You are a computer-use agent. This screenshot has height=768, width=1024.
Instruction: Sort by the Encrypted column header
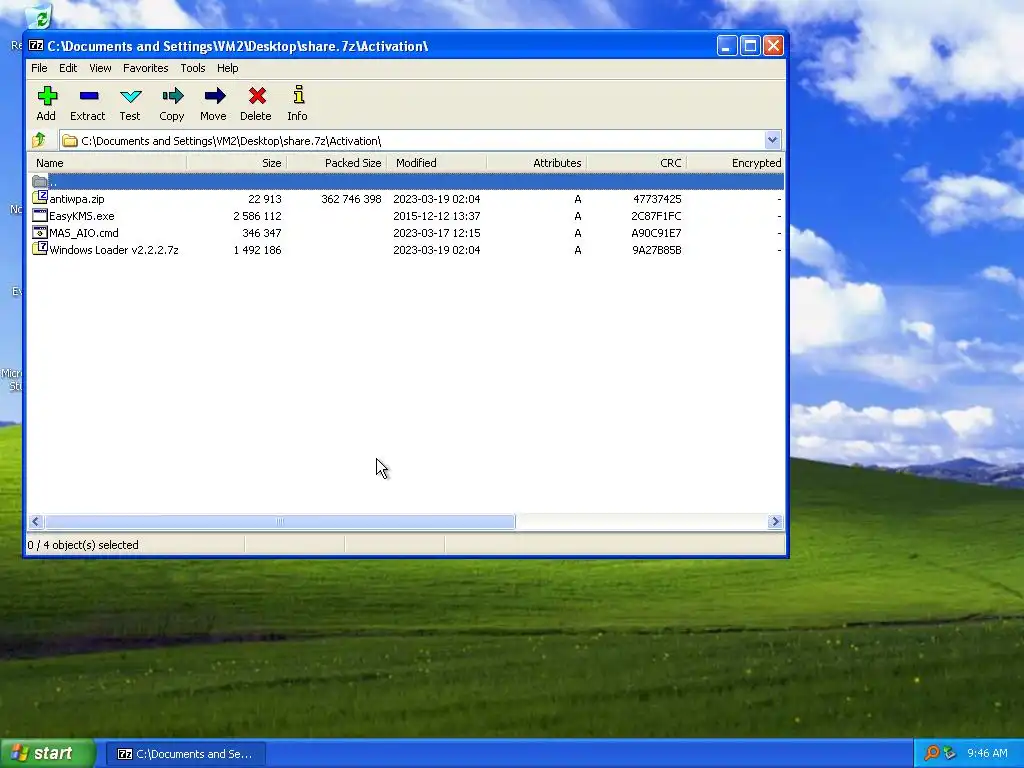pos(735,163)
